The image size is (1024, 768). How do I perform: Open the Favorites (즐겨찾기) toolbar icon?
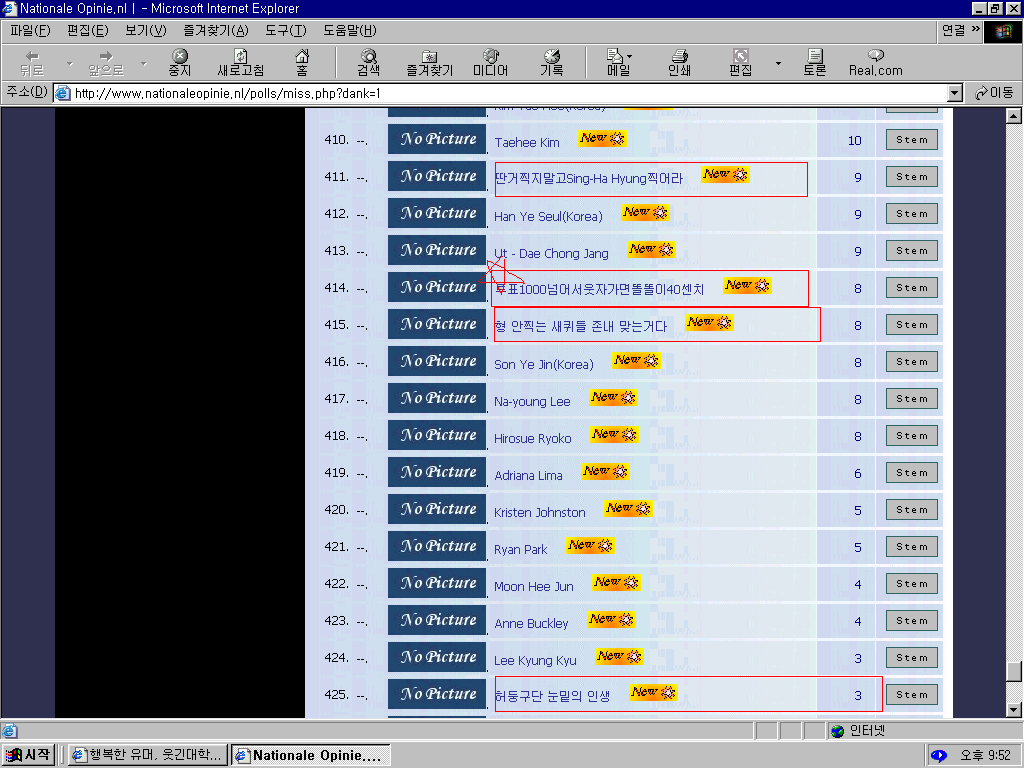(430, 62)
